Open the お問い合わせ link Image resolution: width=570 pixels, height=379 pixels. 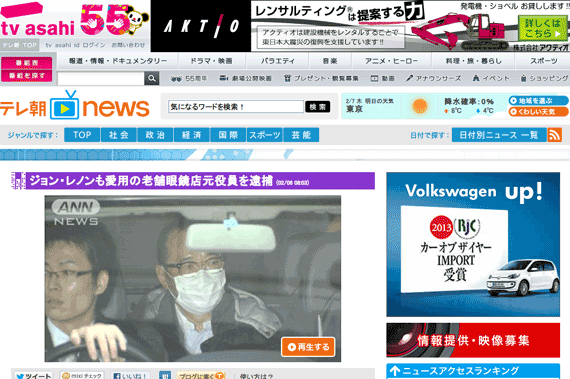click(x=128, y=45)
